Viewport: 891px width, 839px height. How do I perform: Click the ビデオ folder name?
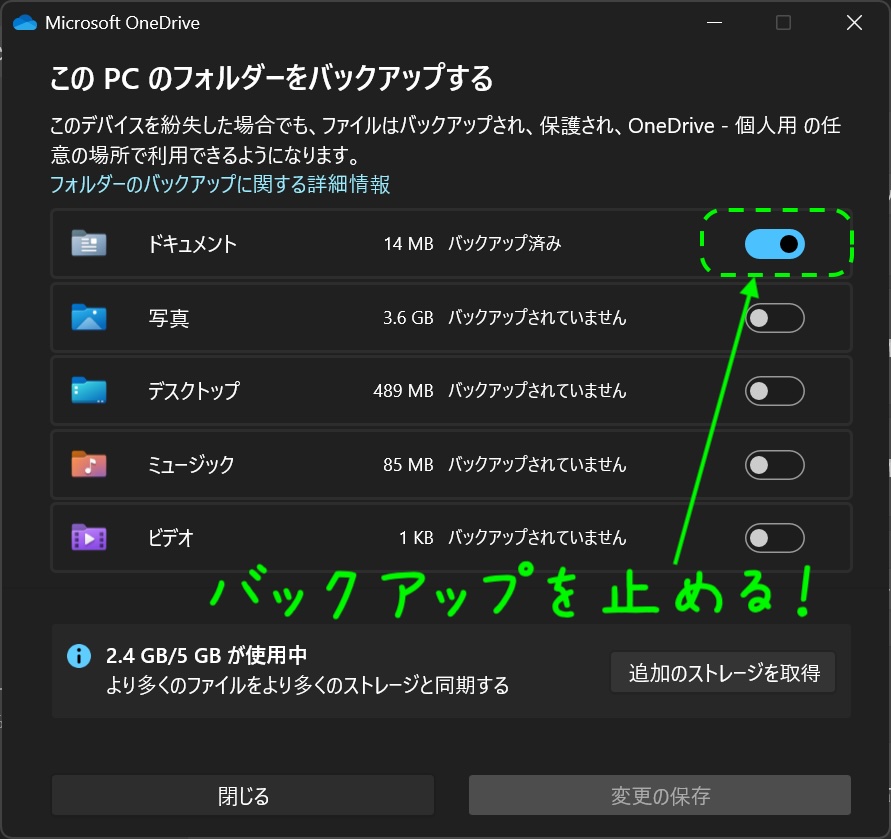point(170,538)
